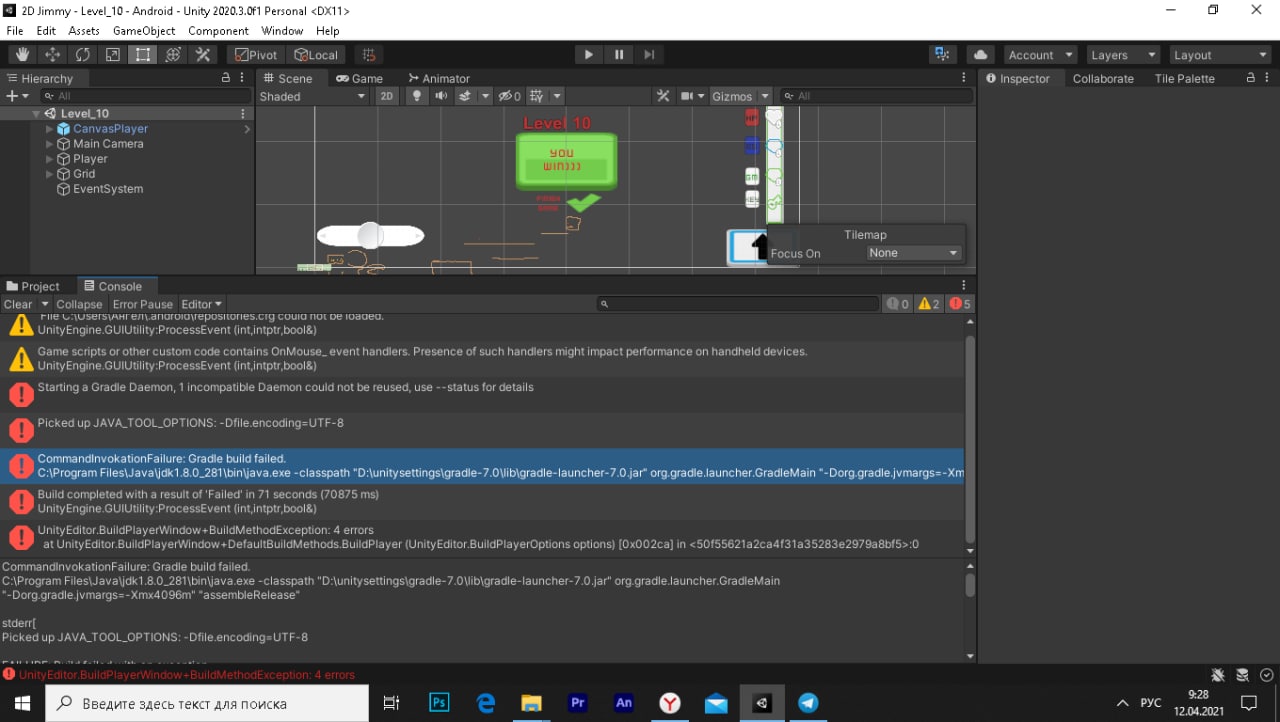The width and height of the screenshot is (1280, 722).
Task: Open the Collab icon in the toolbar
Action: 941,55
